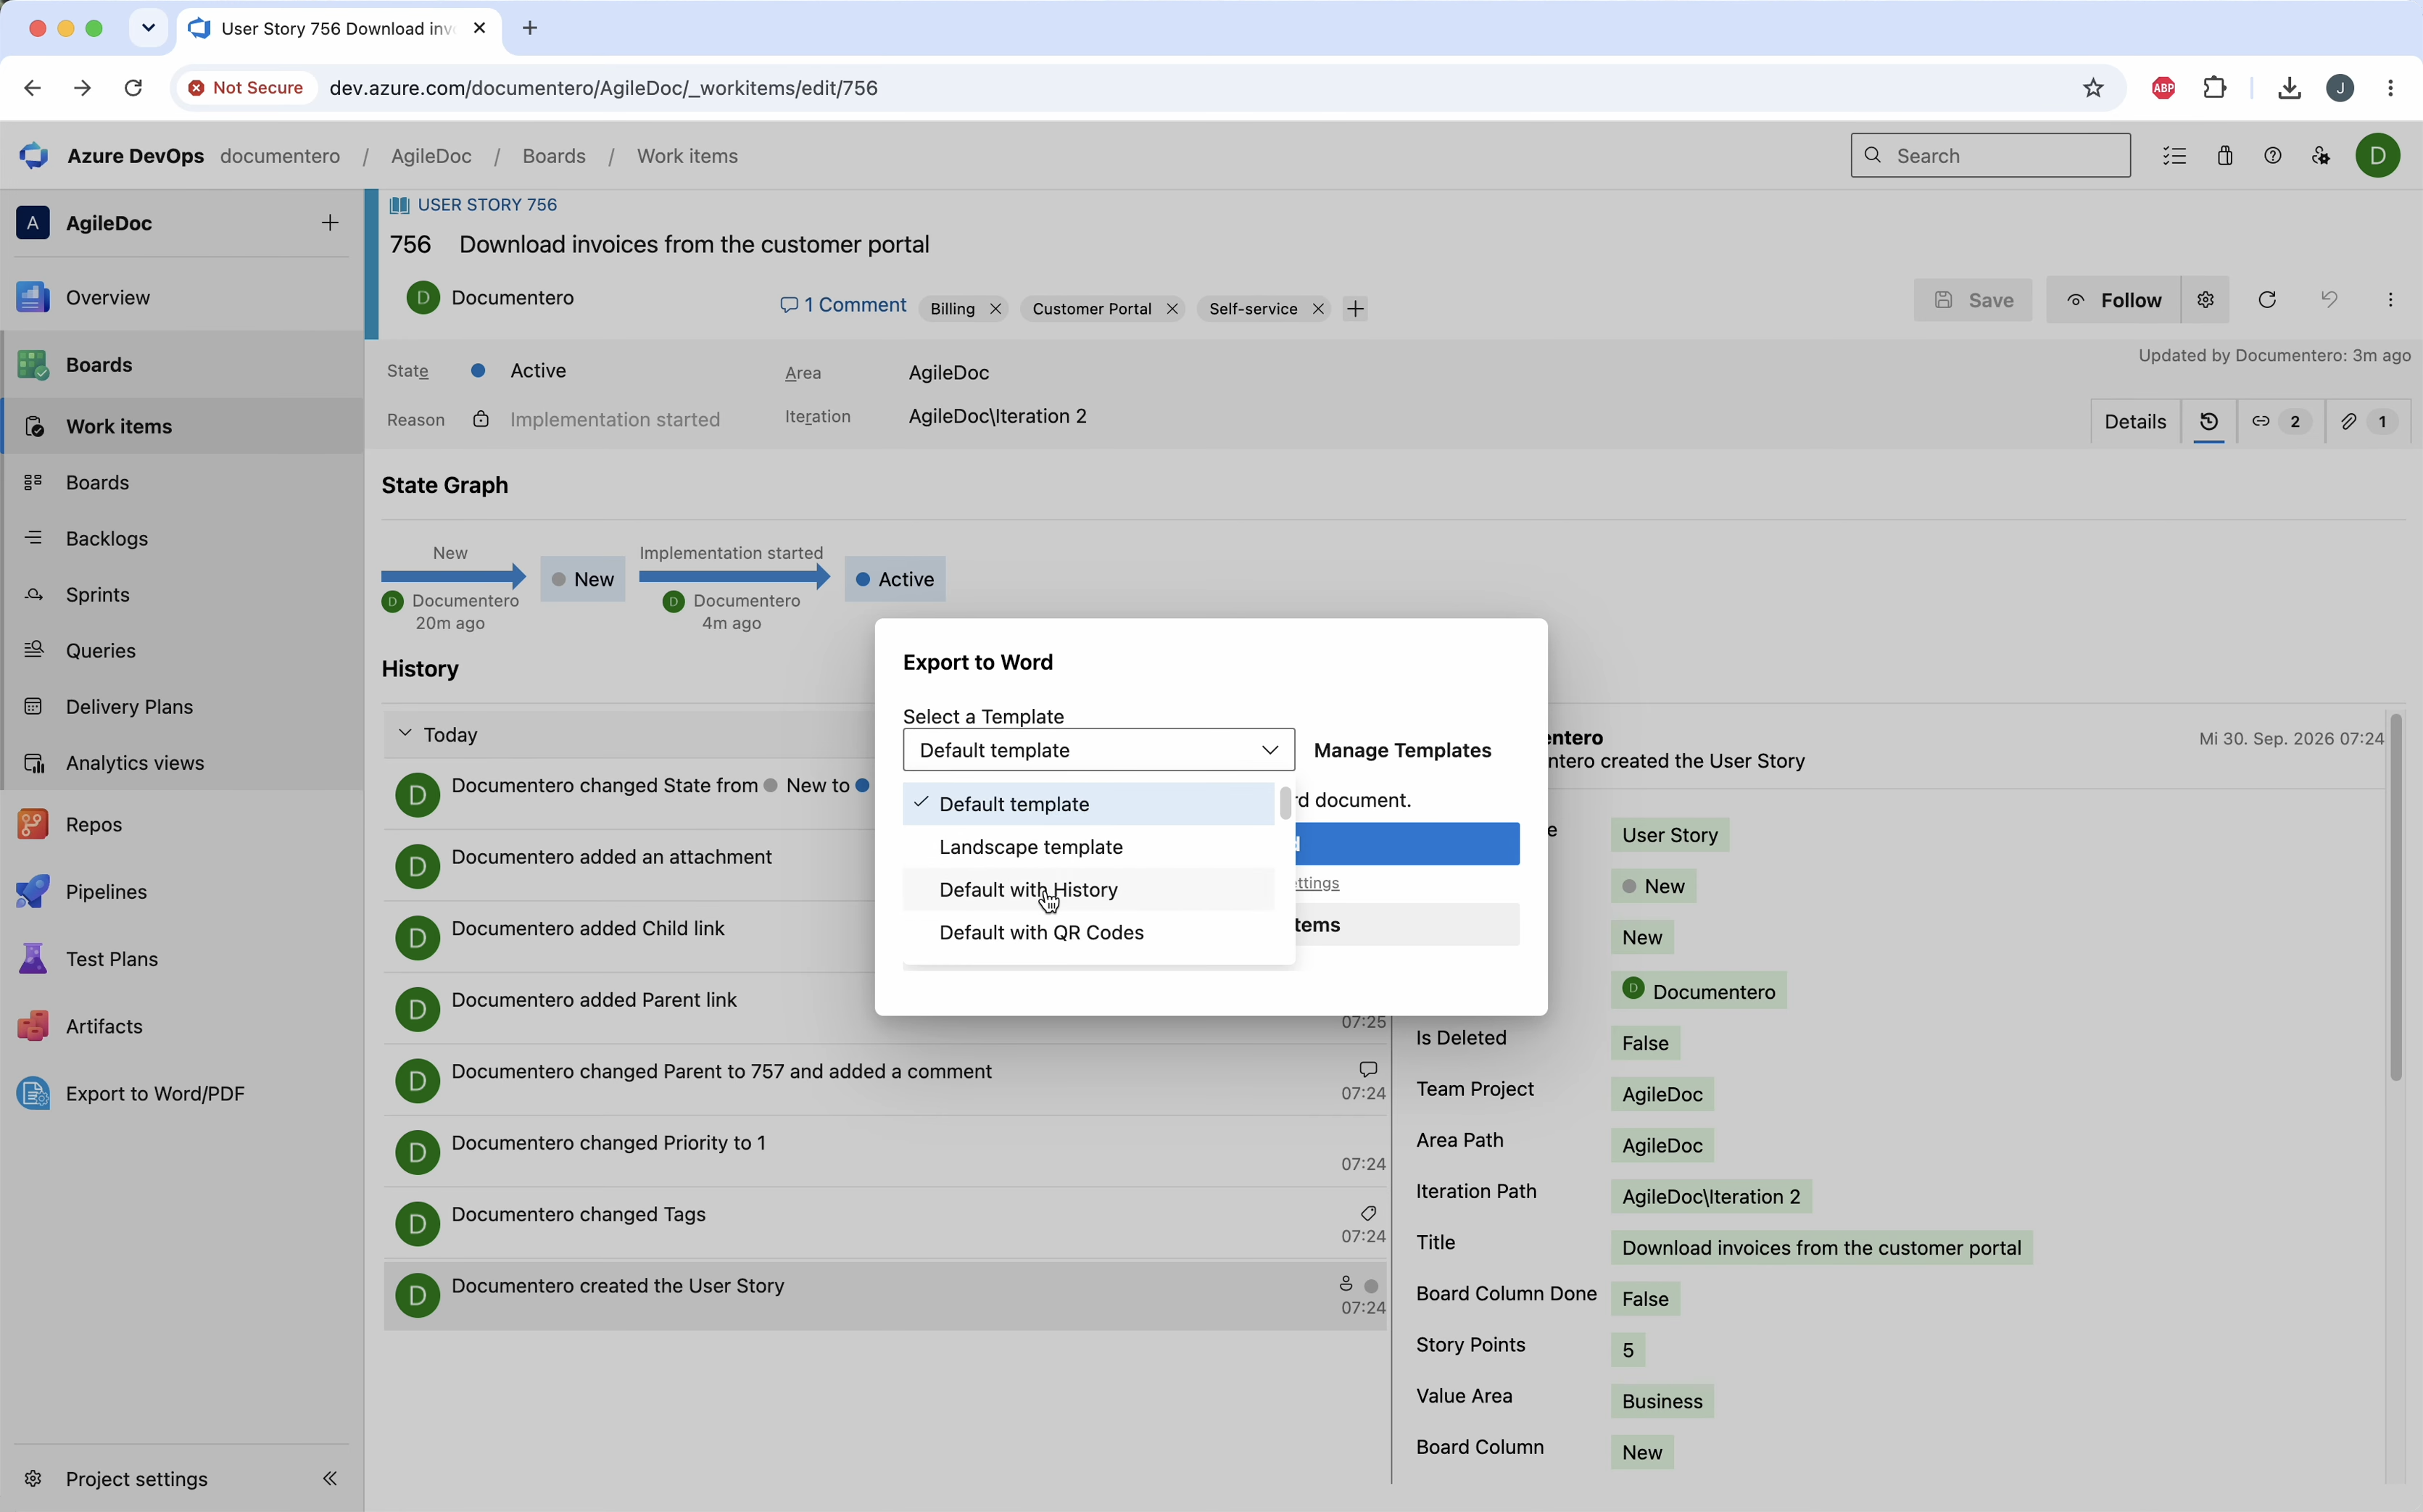Click the history details scrollbar
Viewport: 2423px width, 1512px height.
(x=2395, y=897)
